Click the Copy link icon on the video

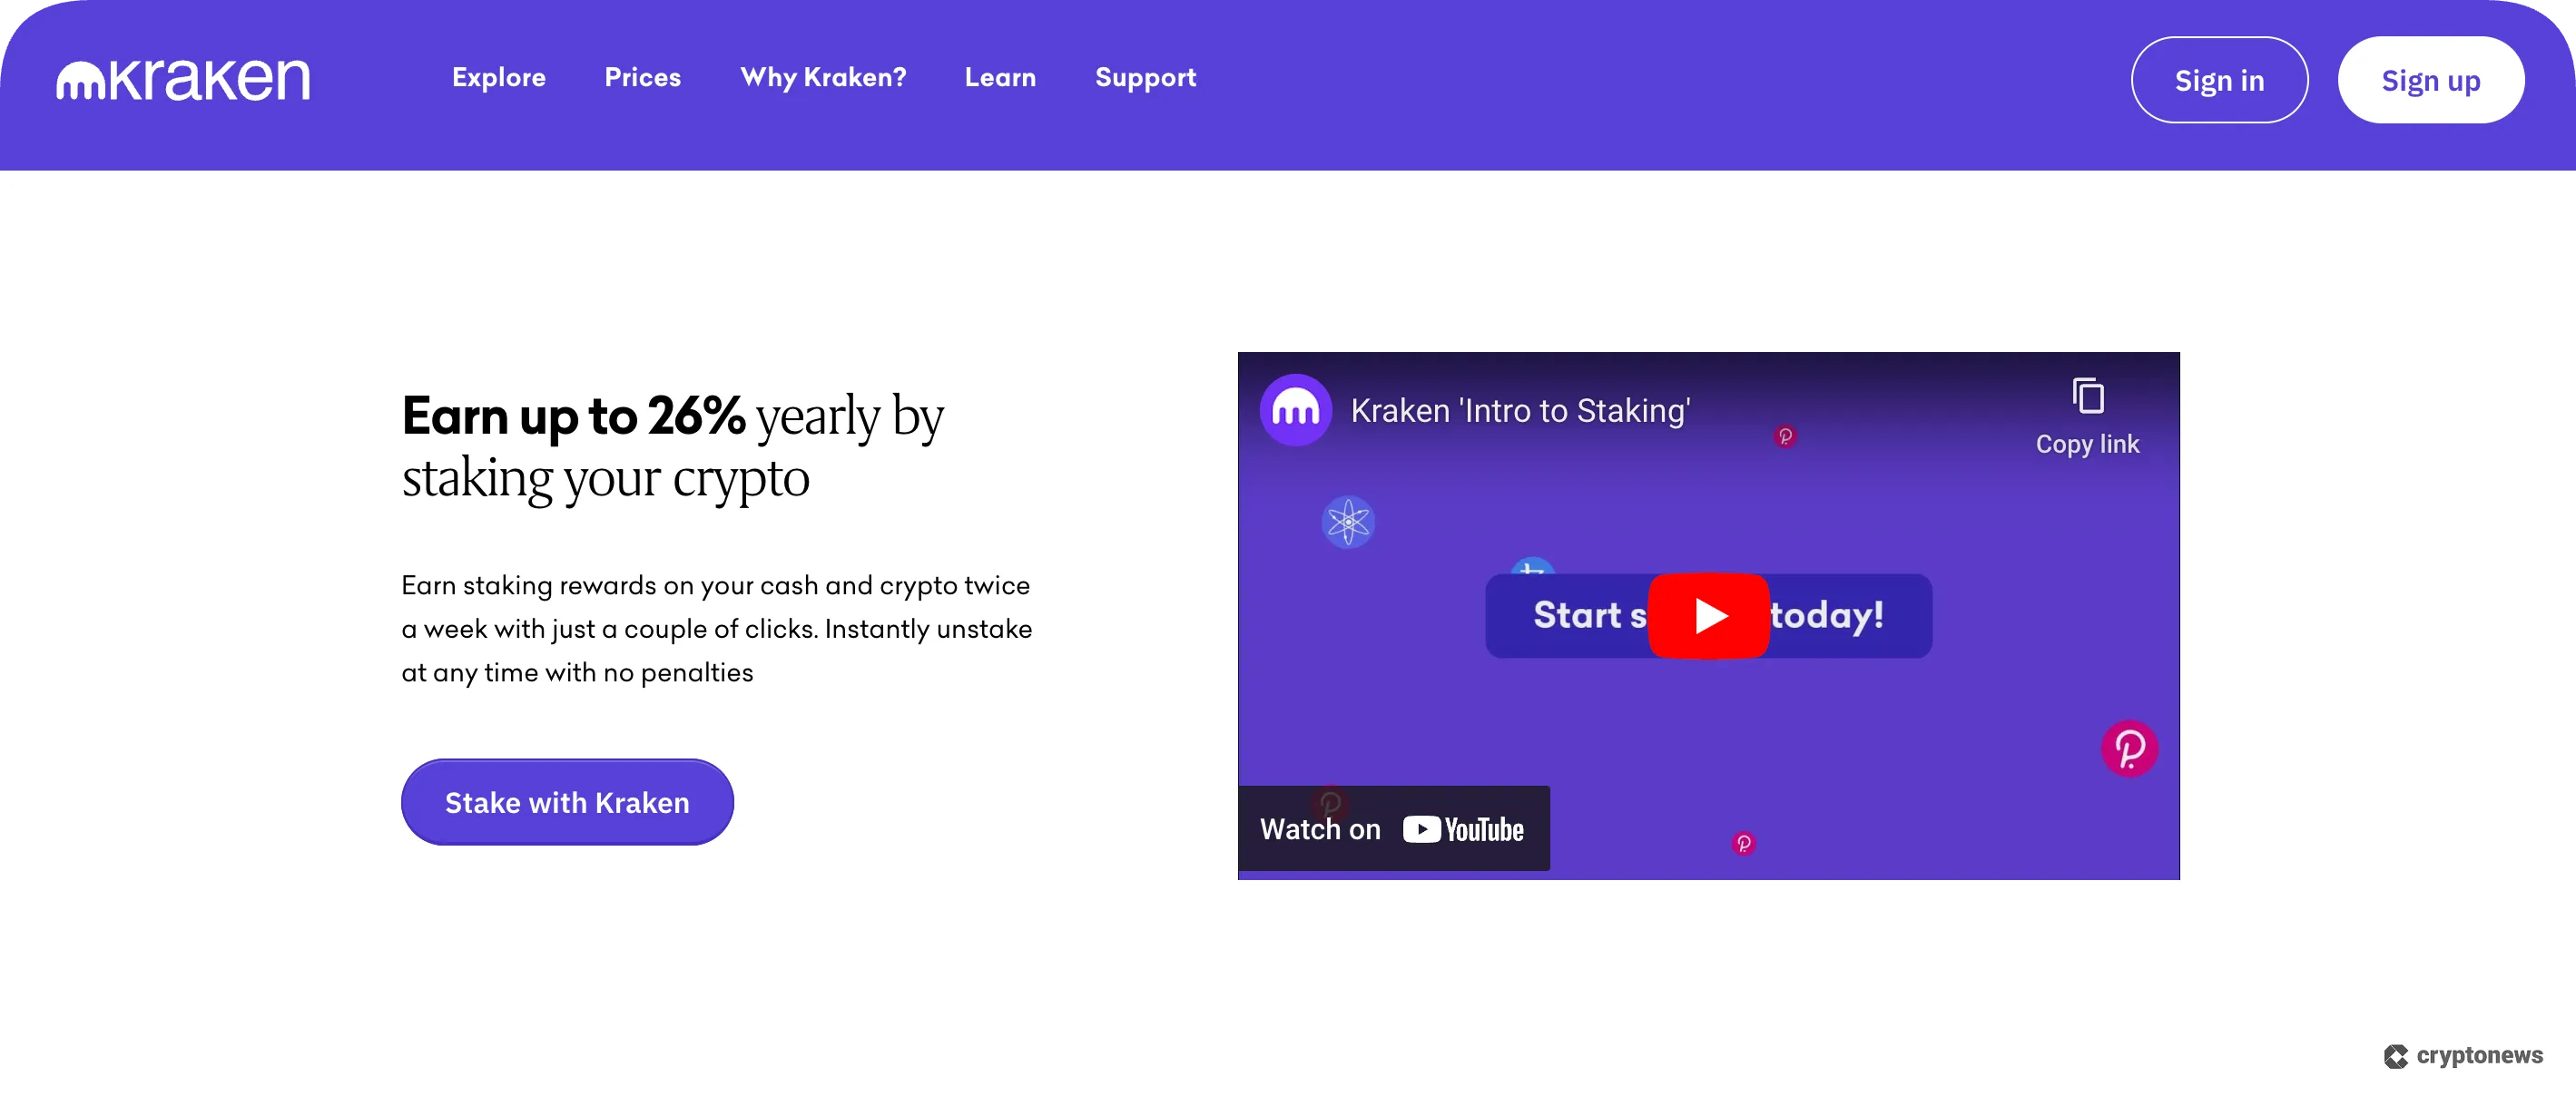[x=2088, y=397]
